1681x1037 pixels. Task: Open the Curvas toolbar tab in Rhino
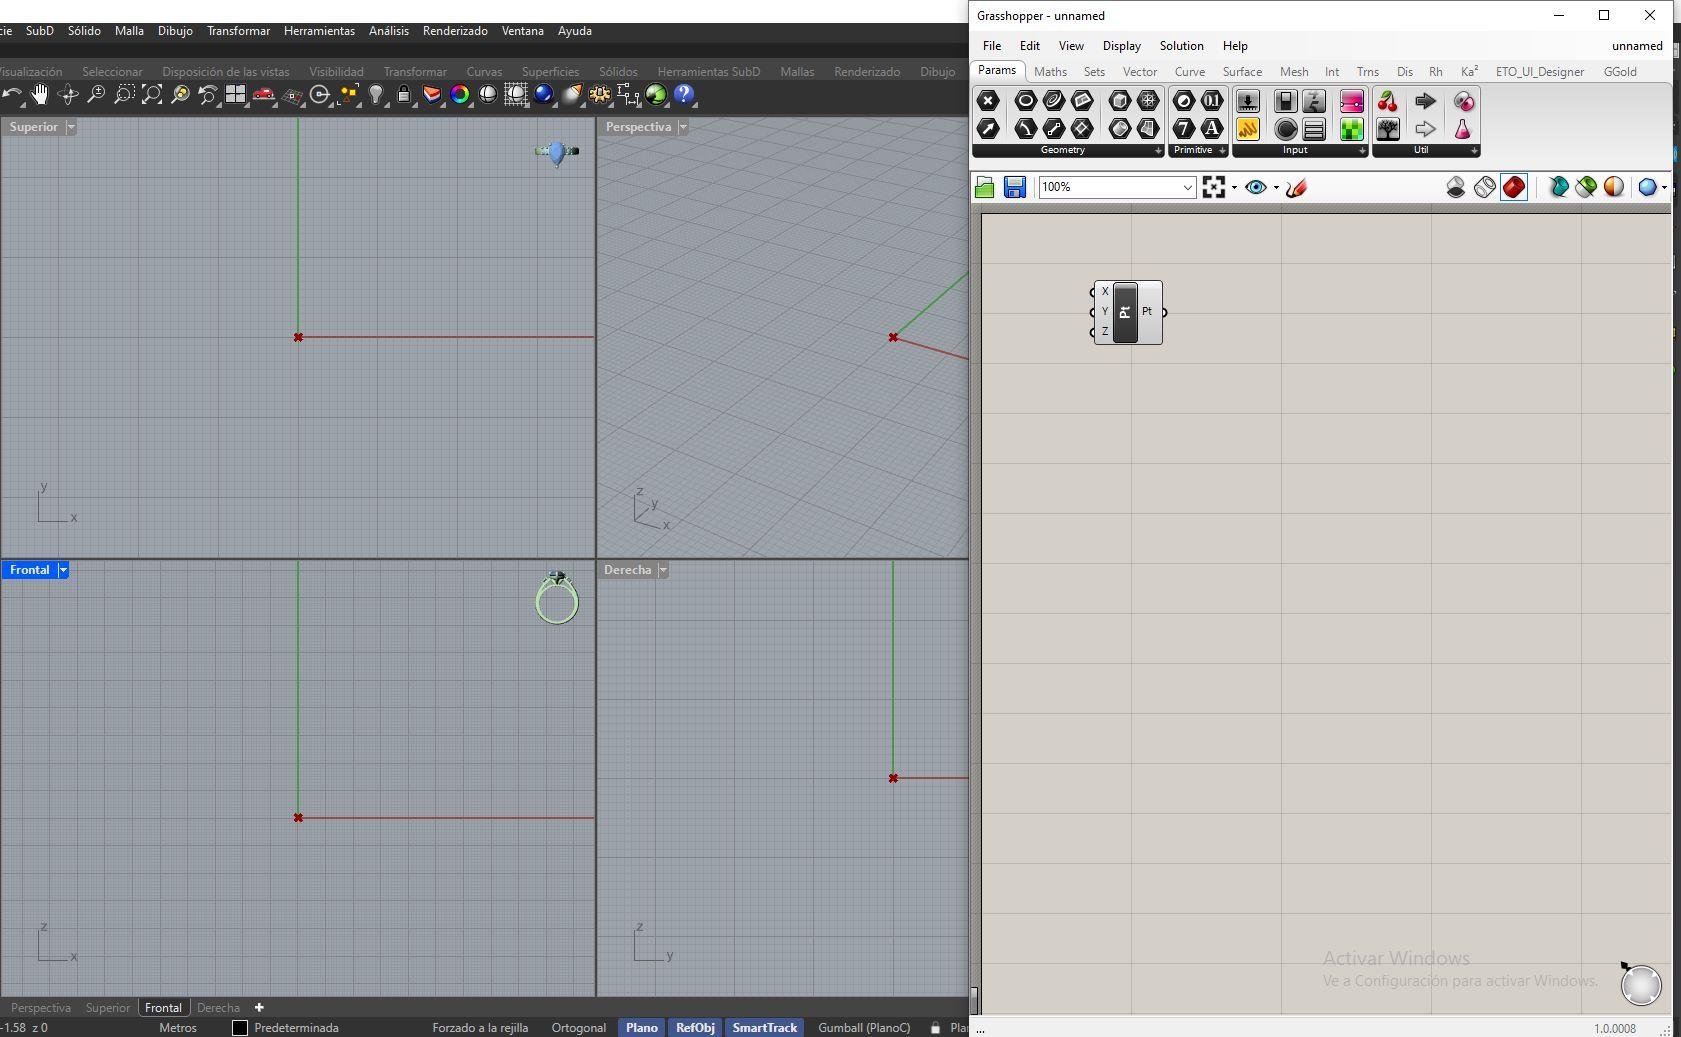tap(484, 72)
